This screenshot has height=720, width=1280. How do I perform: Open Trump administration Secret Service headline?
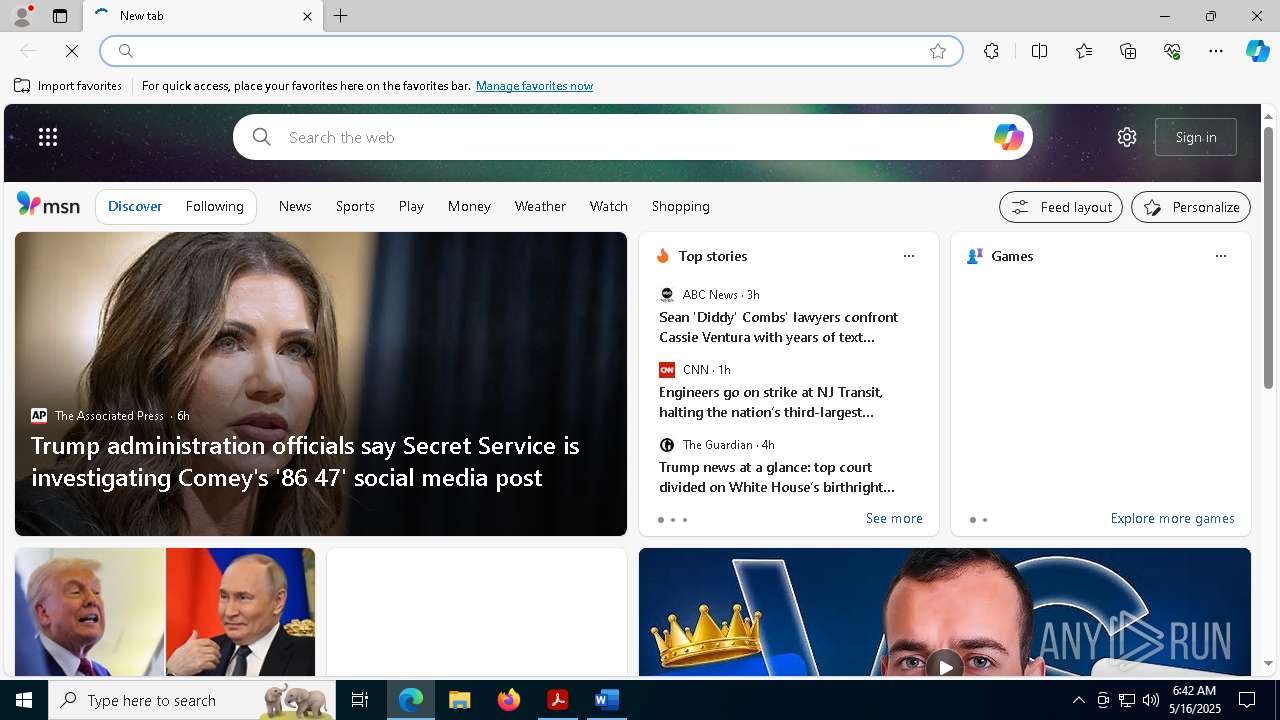(x=305, y=461)
